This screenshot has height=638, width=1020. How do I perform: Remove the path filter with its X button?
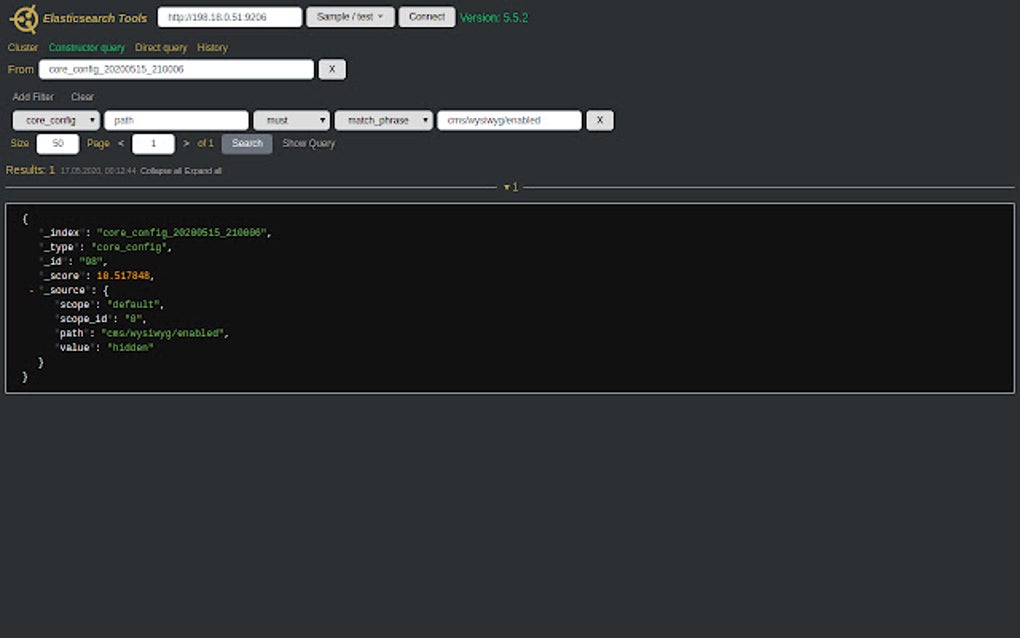pos(599,120)
